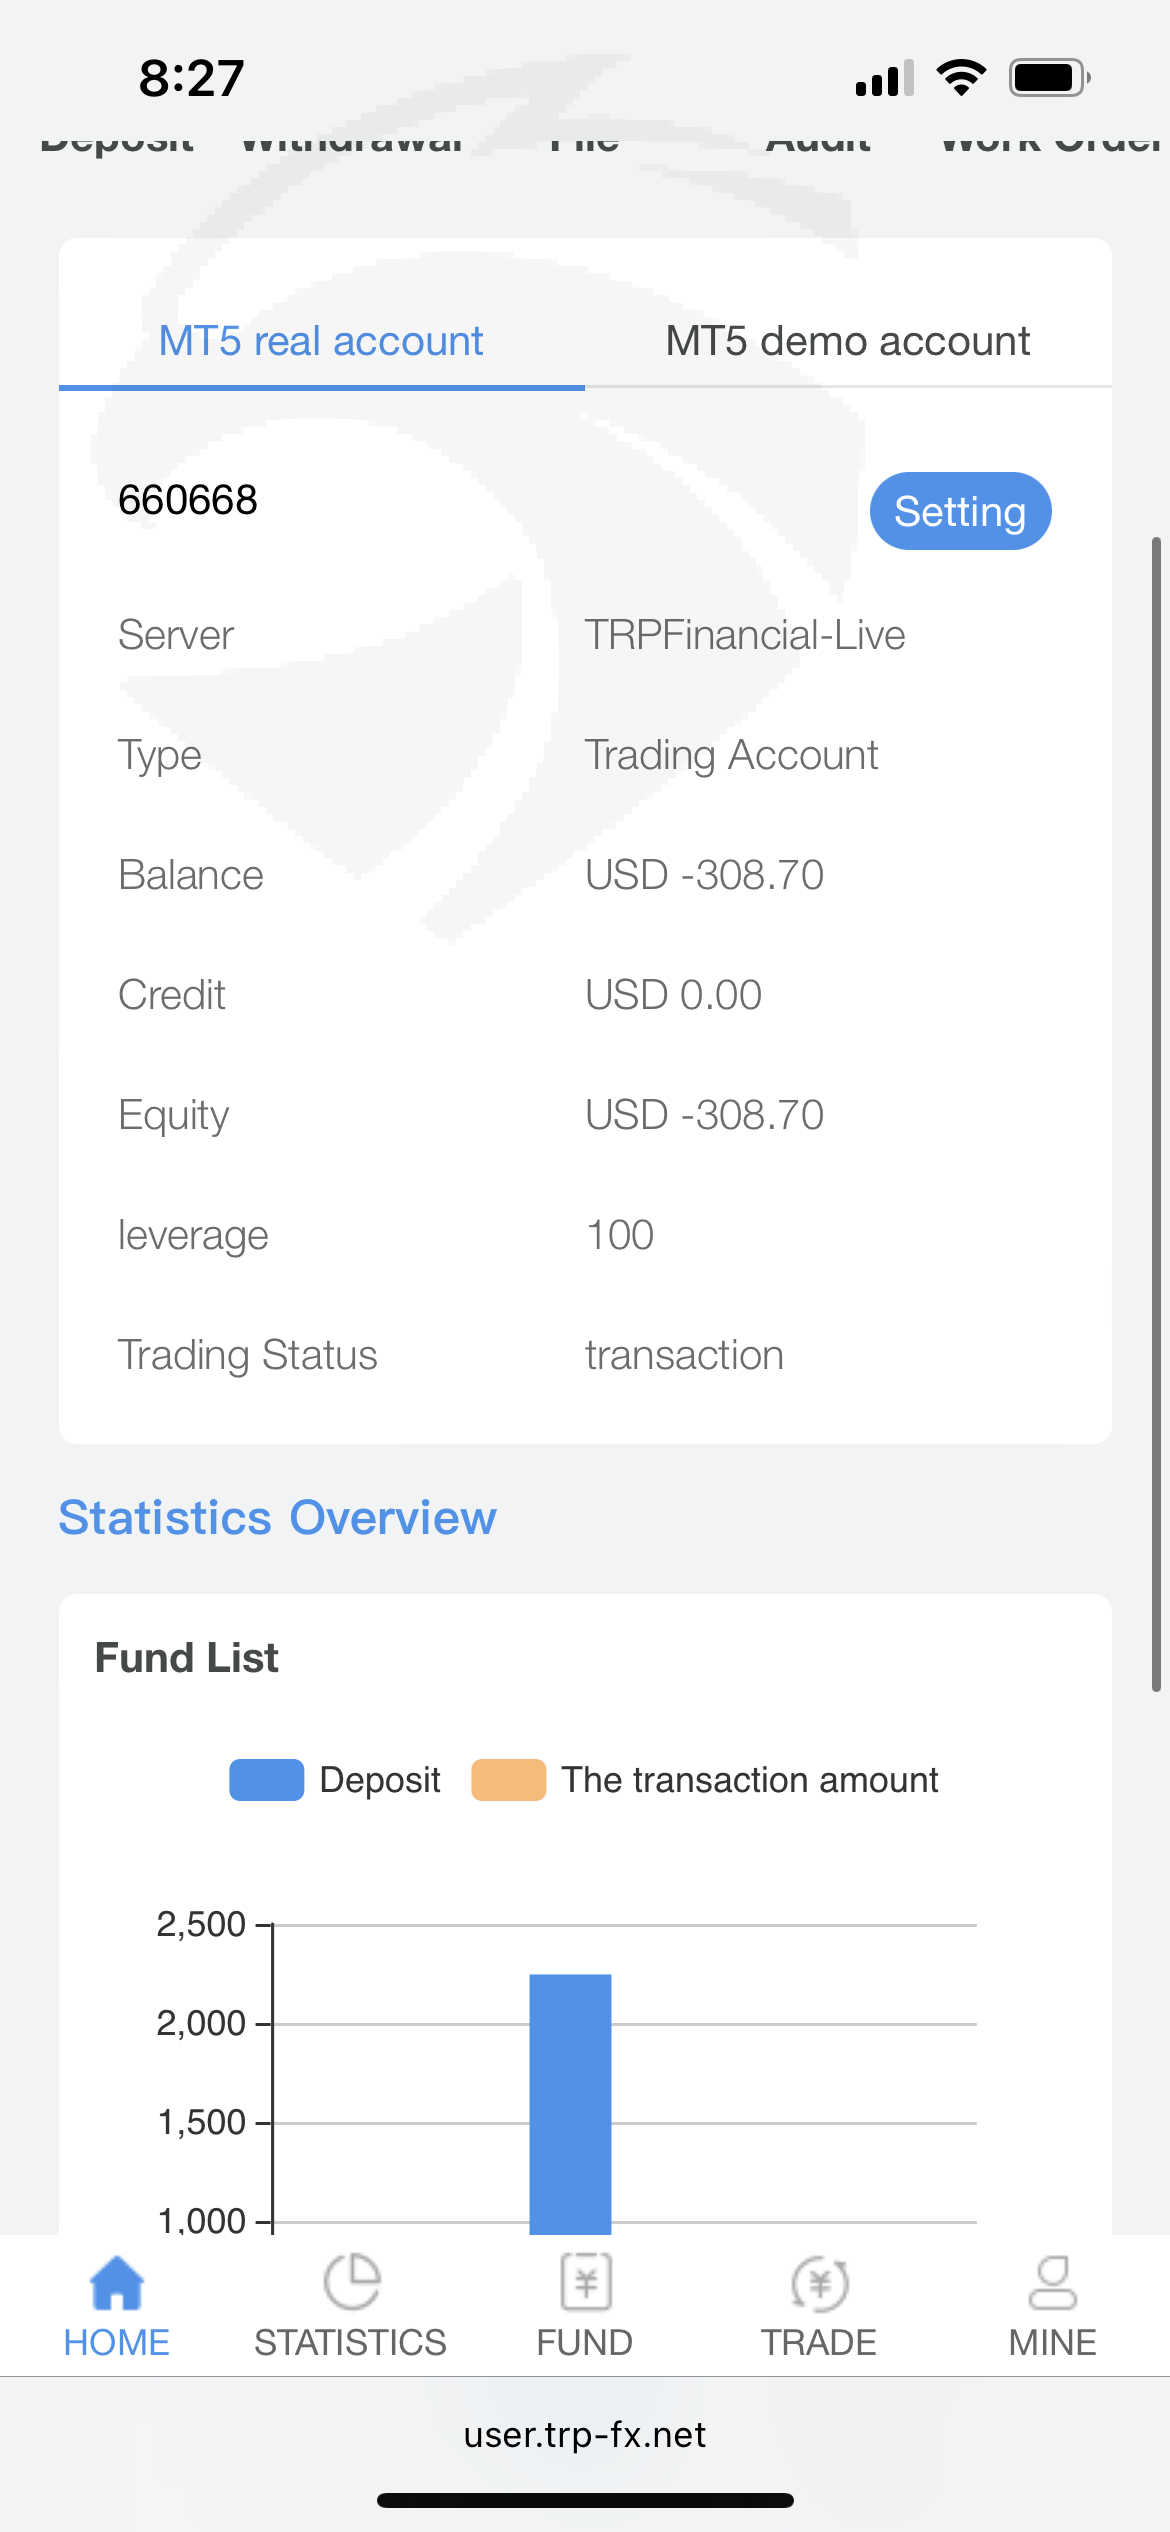Open the HOME tab icon
This screenshot has width=1170, height=2532.
117,2283
